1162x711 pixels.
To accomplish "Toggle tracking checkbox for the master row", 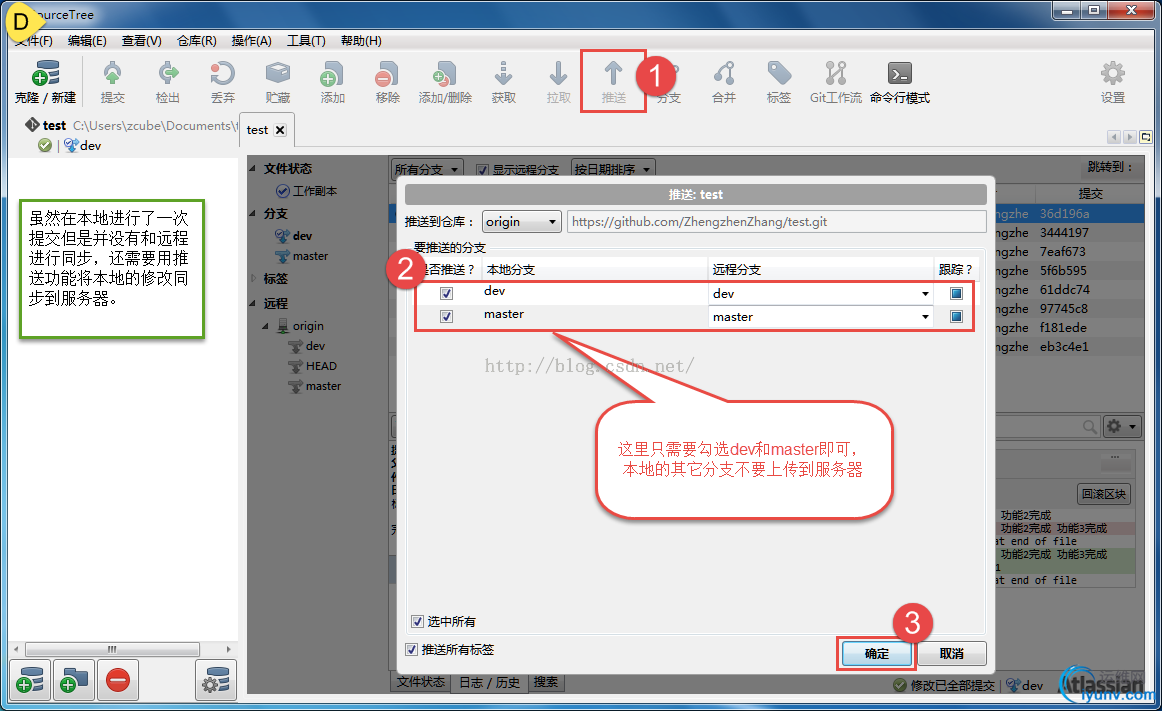I will [x=956, y=317].
